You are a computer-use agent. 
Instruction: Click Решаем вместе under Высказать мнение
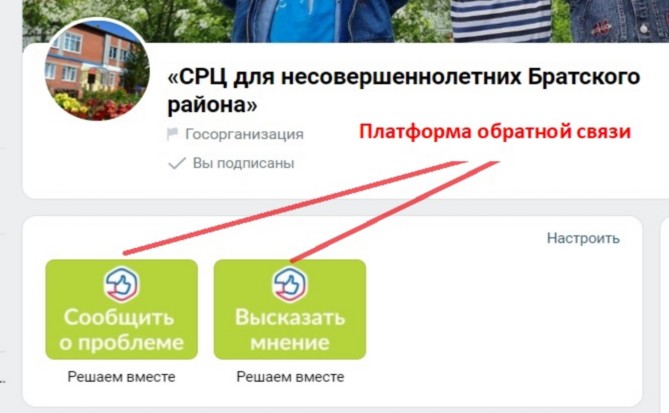click(290, 377)
